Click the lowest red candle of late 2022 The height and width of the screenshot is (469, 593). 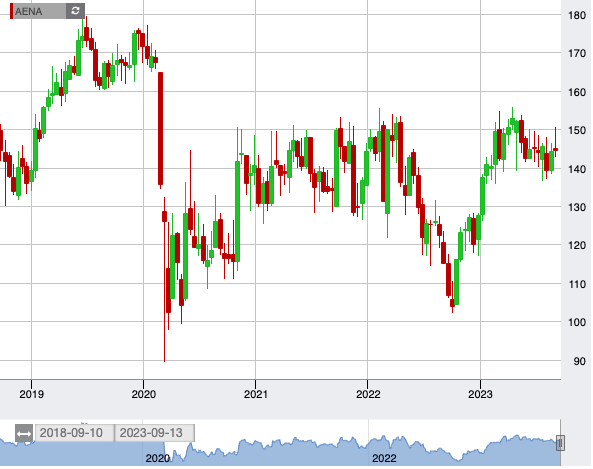pyautogui.click(x=452, y=303)
